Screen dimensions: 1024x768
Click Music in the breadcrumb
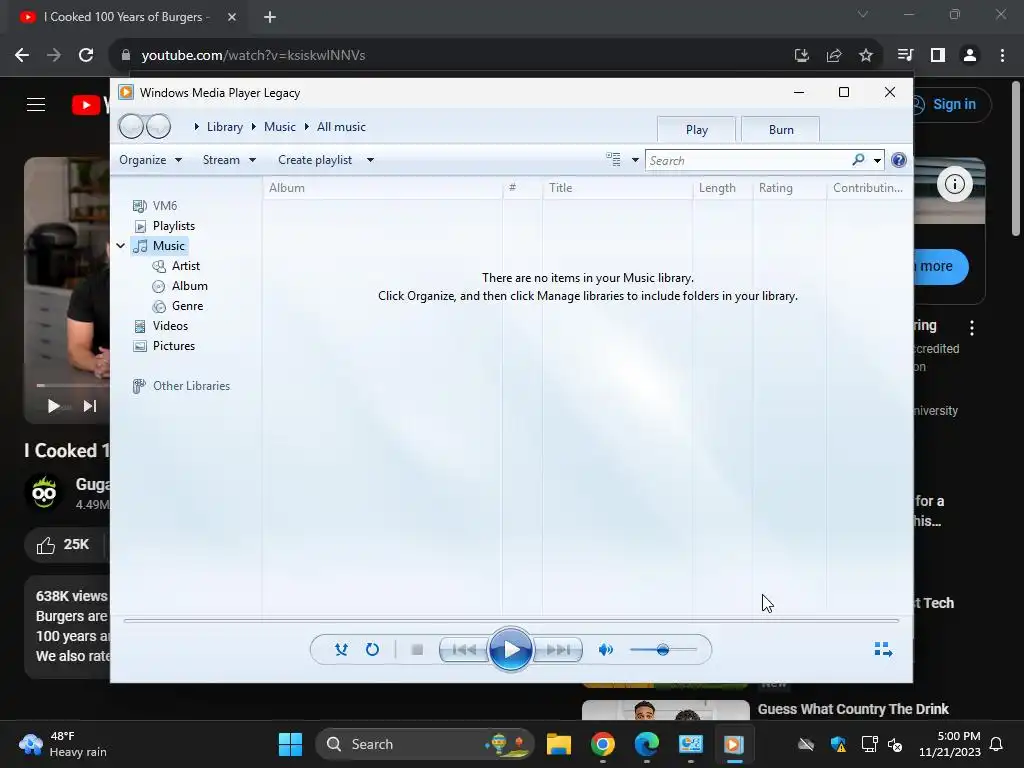tap(280, 127)
